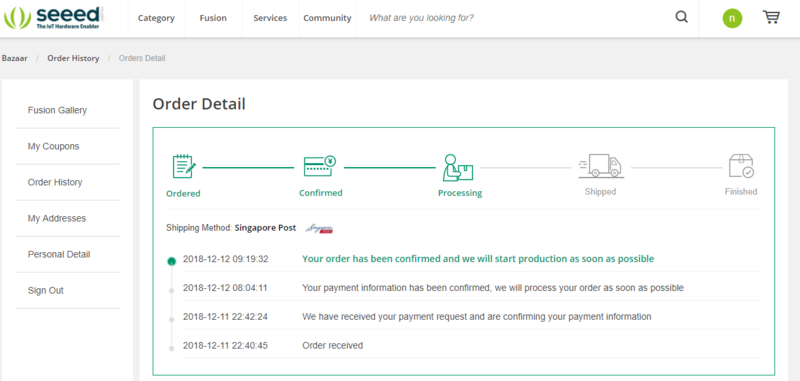800x381 pixels.
Task: Click the 'Processing' step label
Action: pyautogui.click(x=460, y=193)
